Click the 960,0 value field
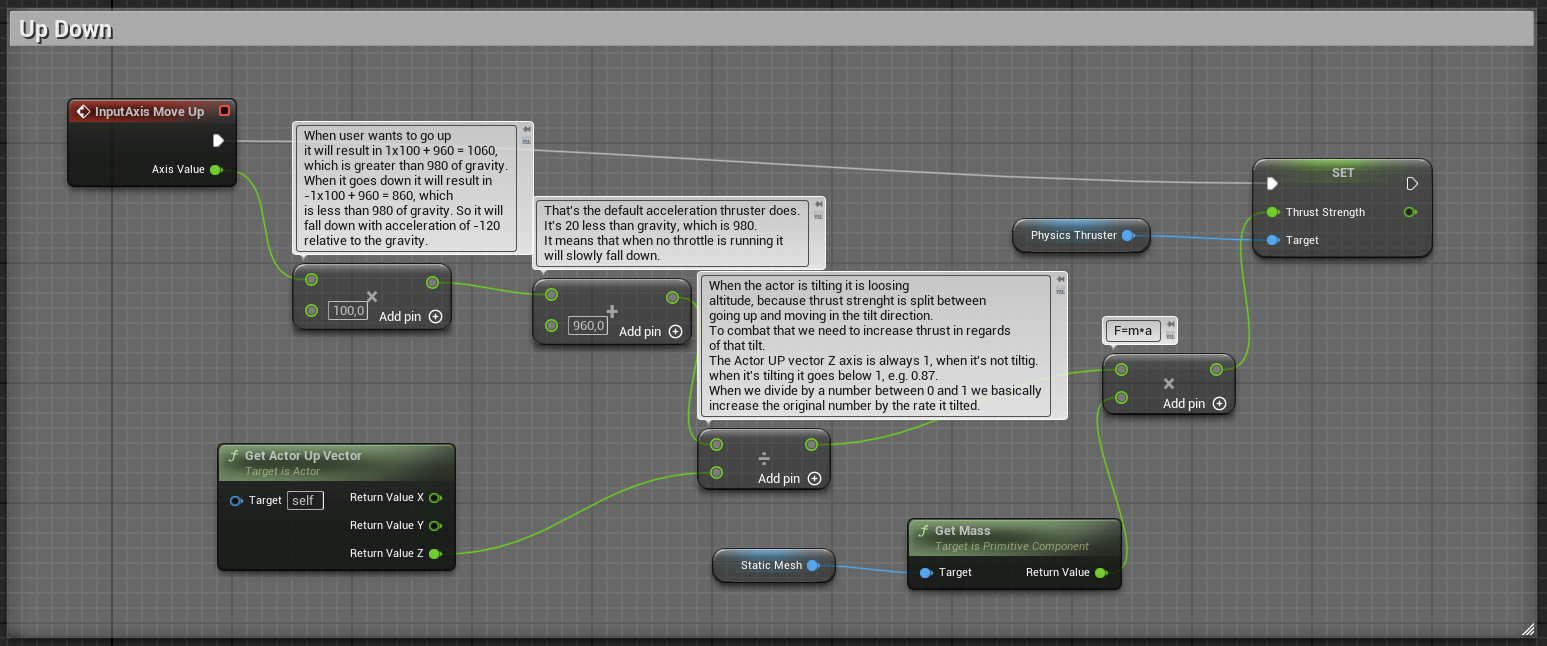 pyautogui.click(x=588, y=326)
